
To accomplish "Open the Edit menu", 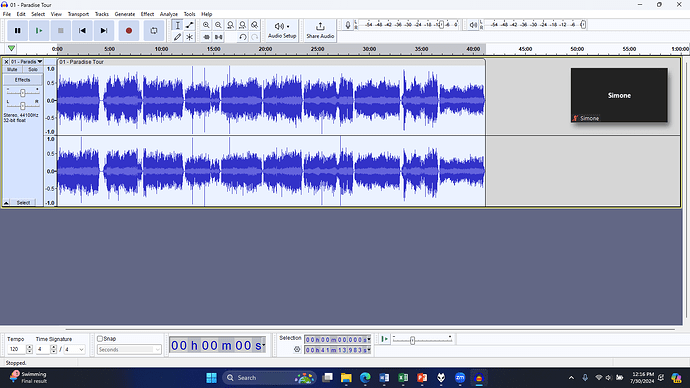I will [21, 14].
